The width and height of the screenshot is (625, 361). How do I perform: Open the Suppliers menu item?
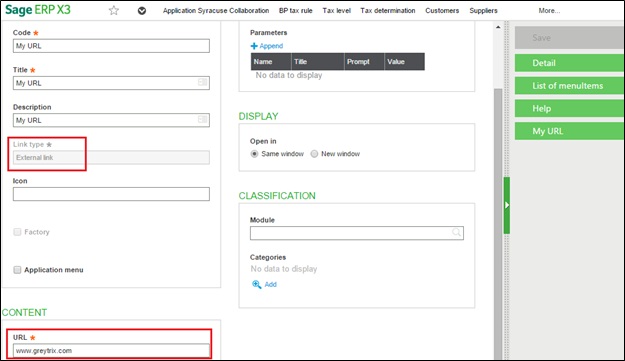483,11
